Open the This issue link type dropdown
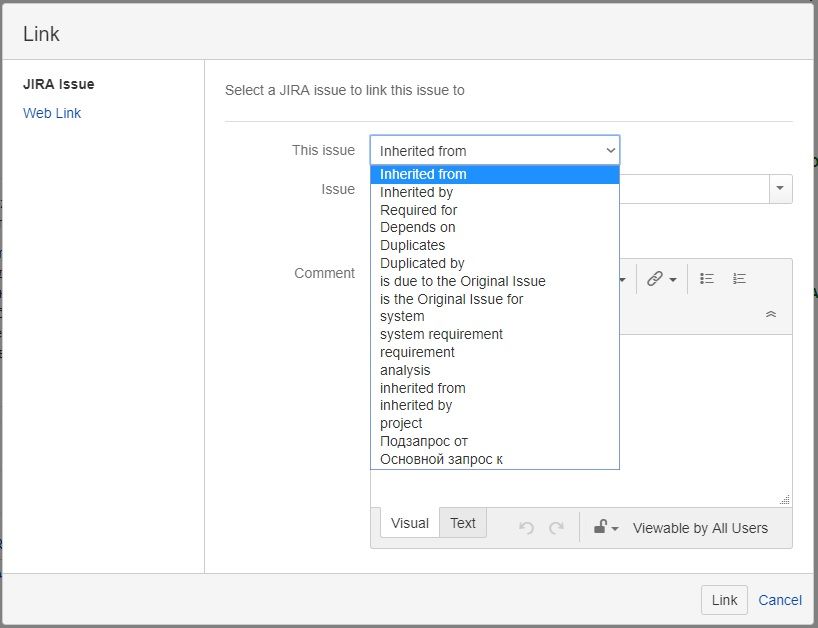This screenshot has height=628, width=818. coord(495,151)
